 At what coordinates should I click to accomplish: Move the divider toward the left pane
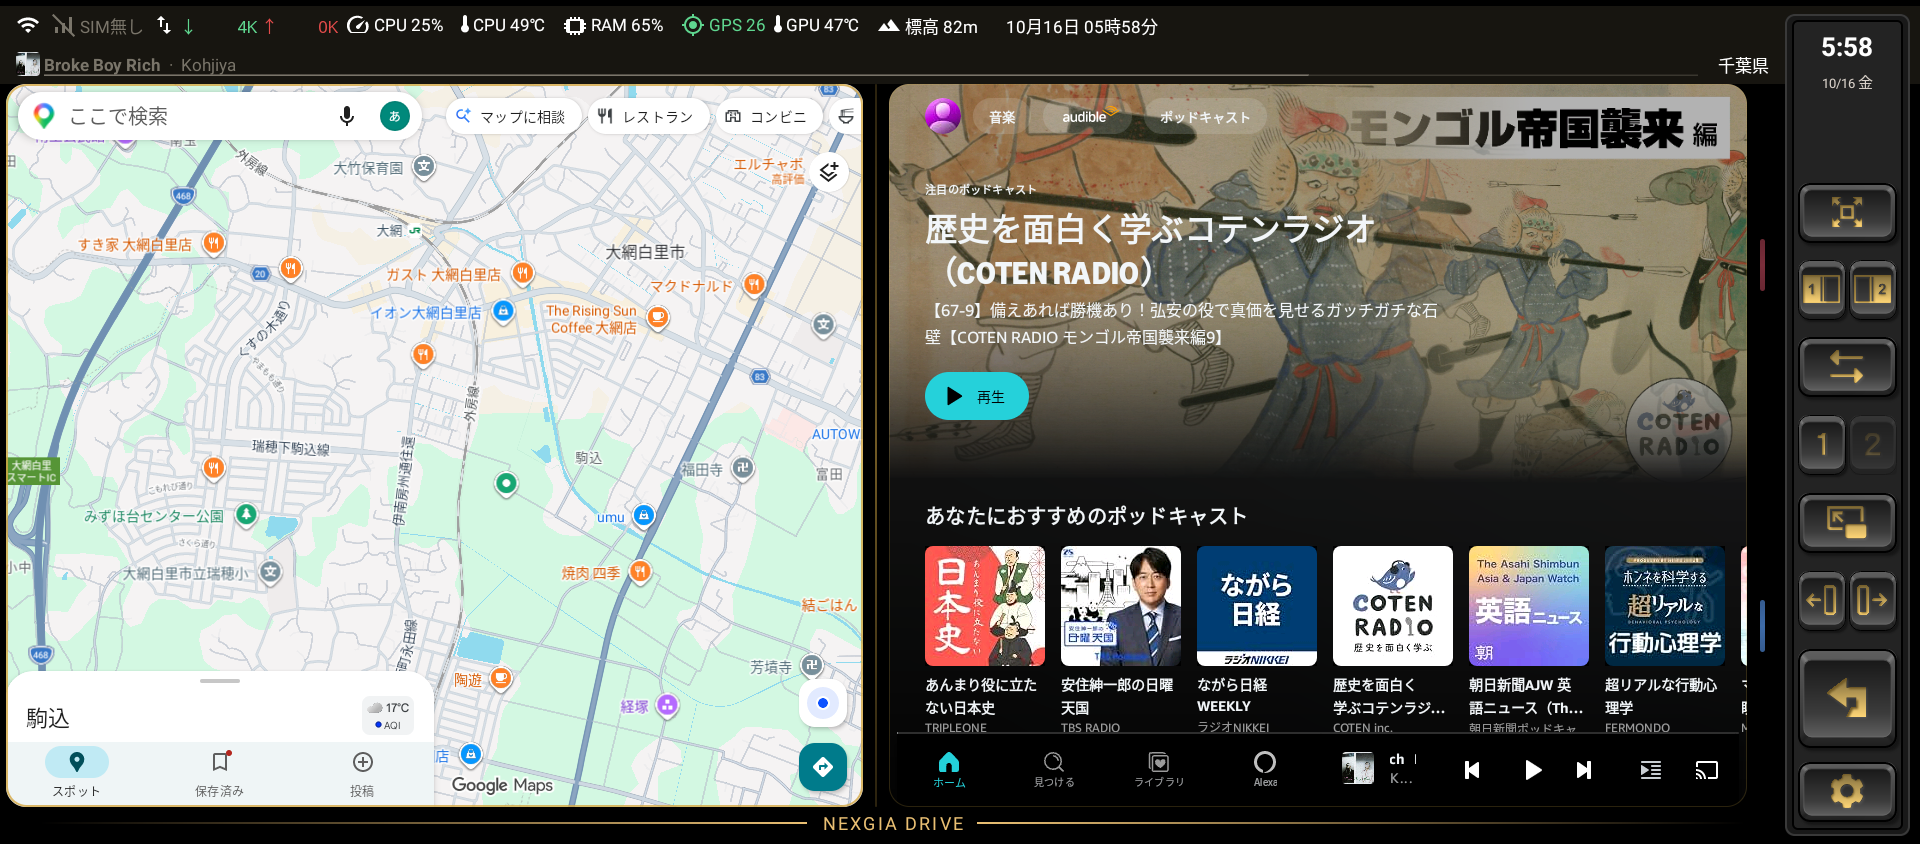(x=1822, y=600)
